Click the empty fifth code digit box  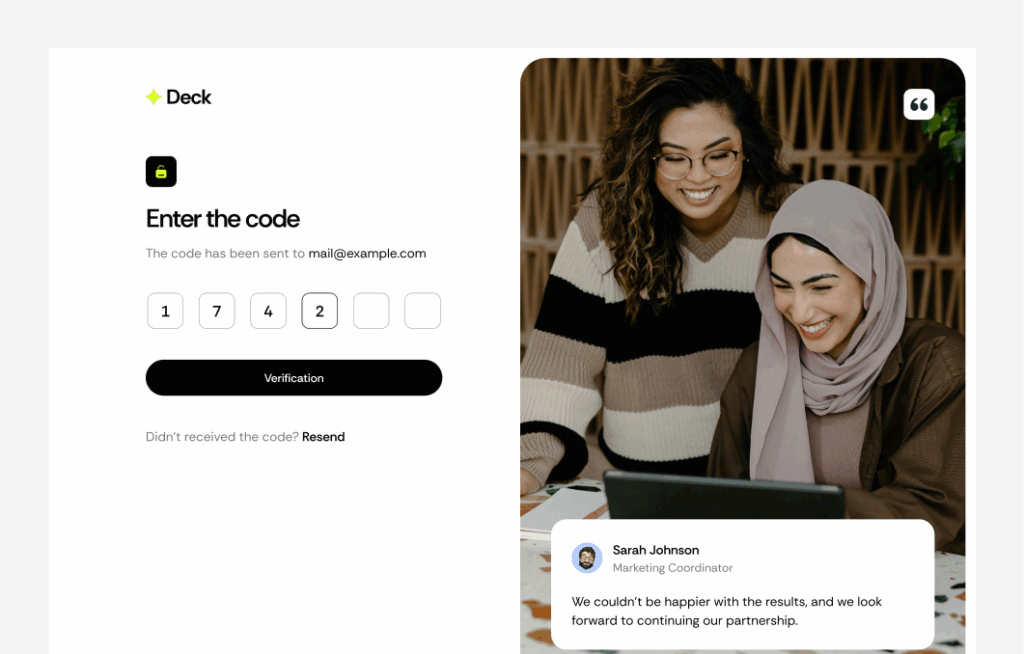(x=371, y=311)
